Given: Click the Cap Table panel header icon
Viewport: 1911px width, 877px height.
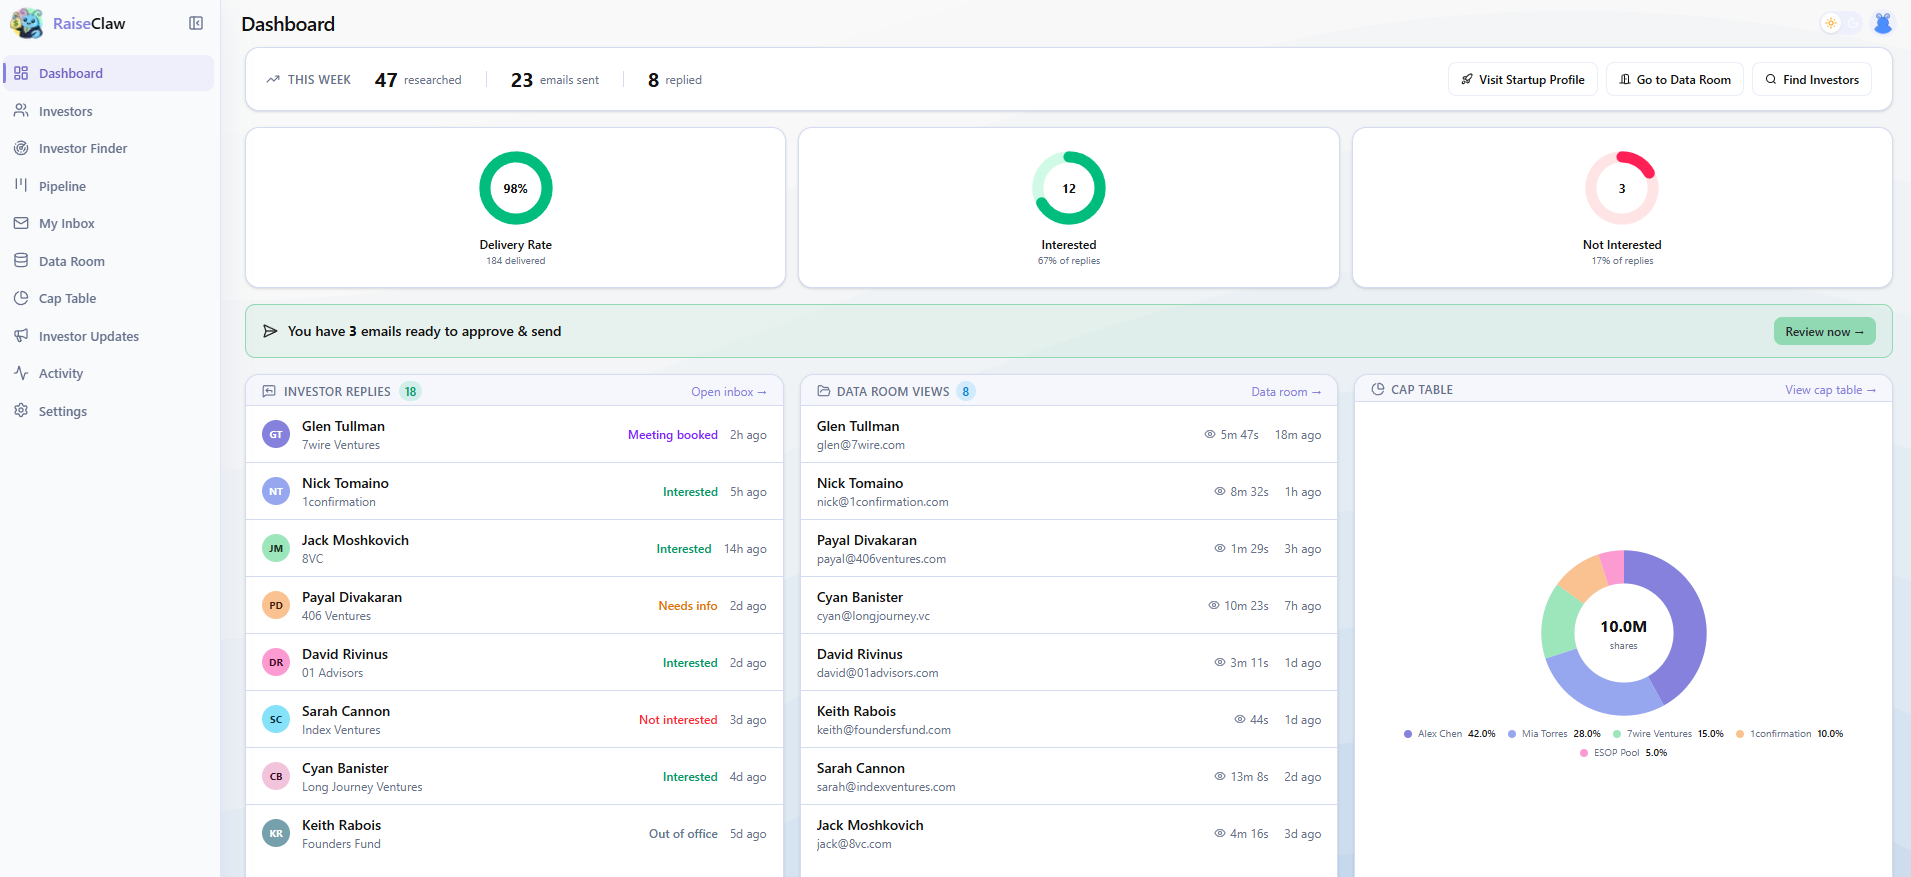Looking at the screenshot, I should click(x=1378, y=389).
